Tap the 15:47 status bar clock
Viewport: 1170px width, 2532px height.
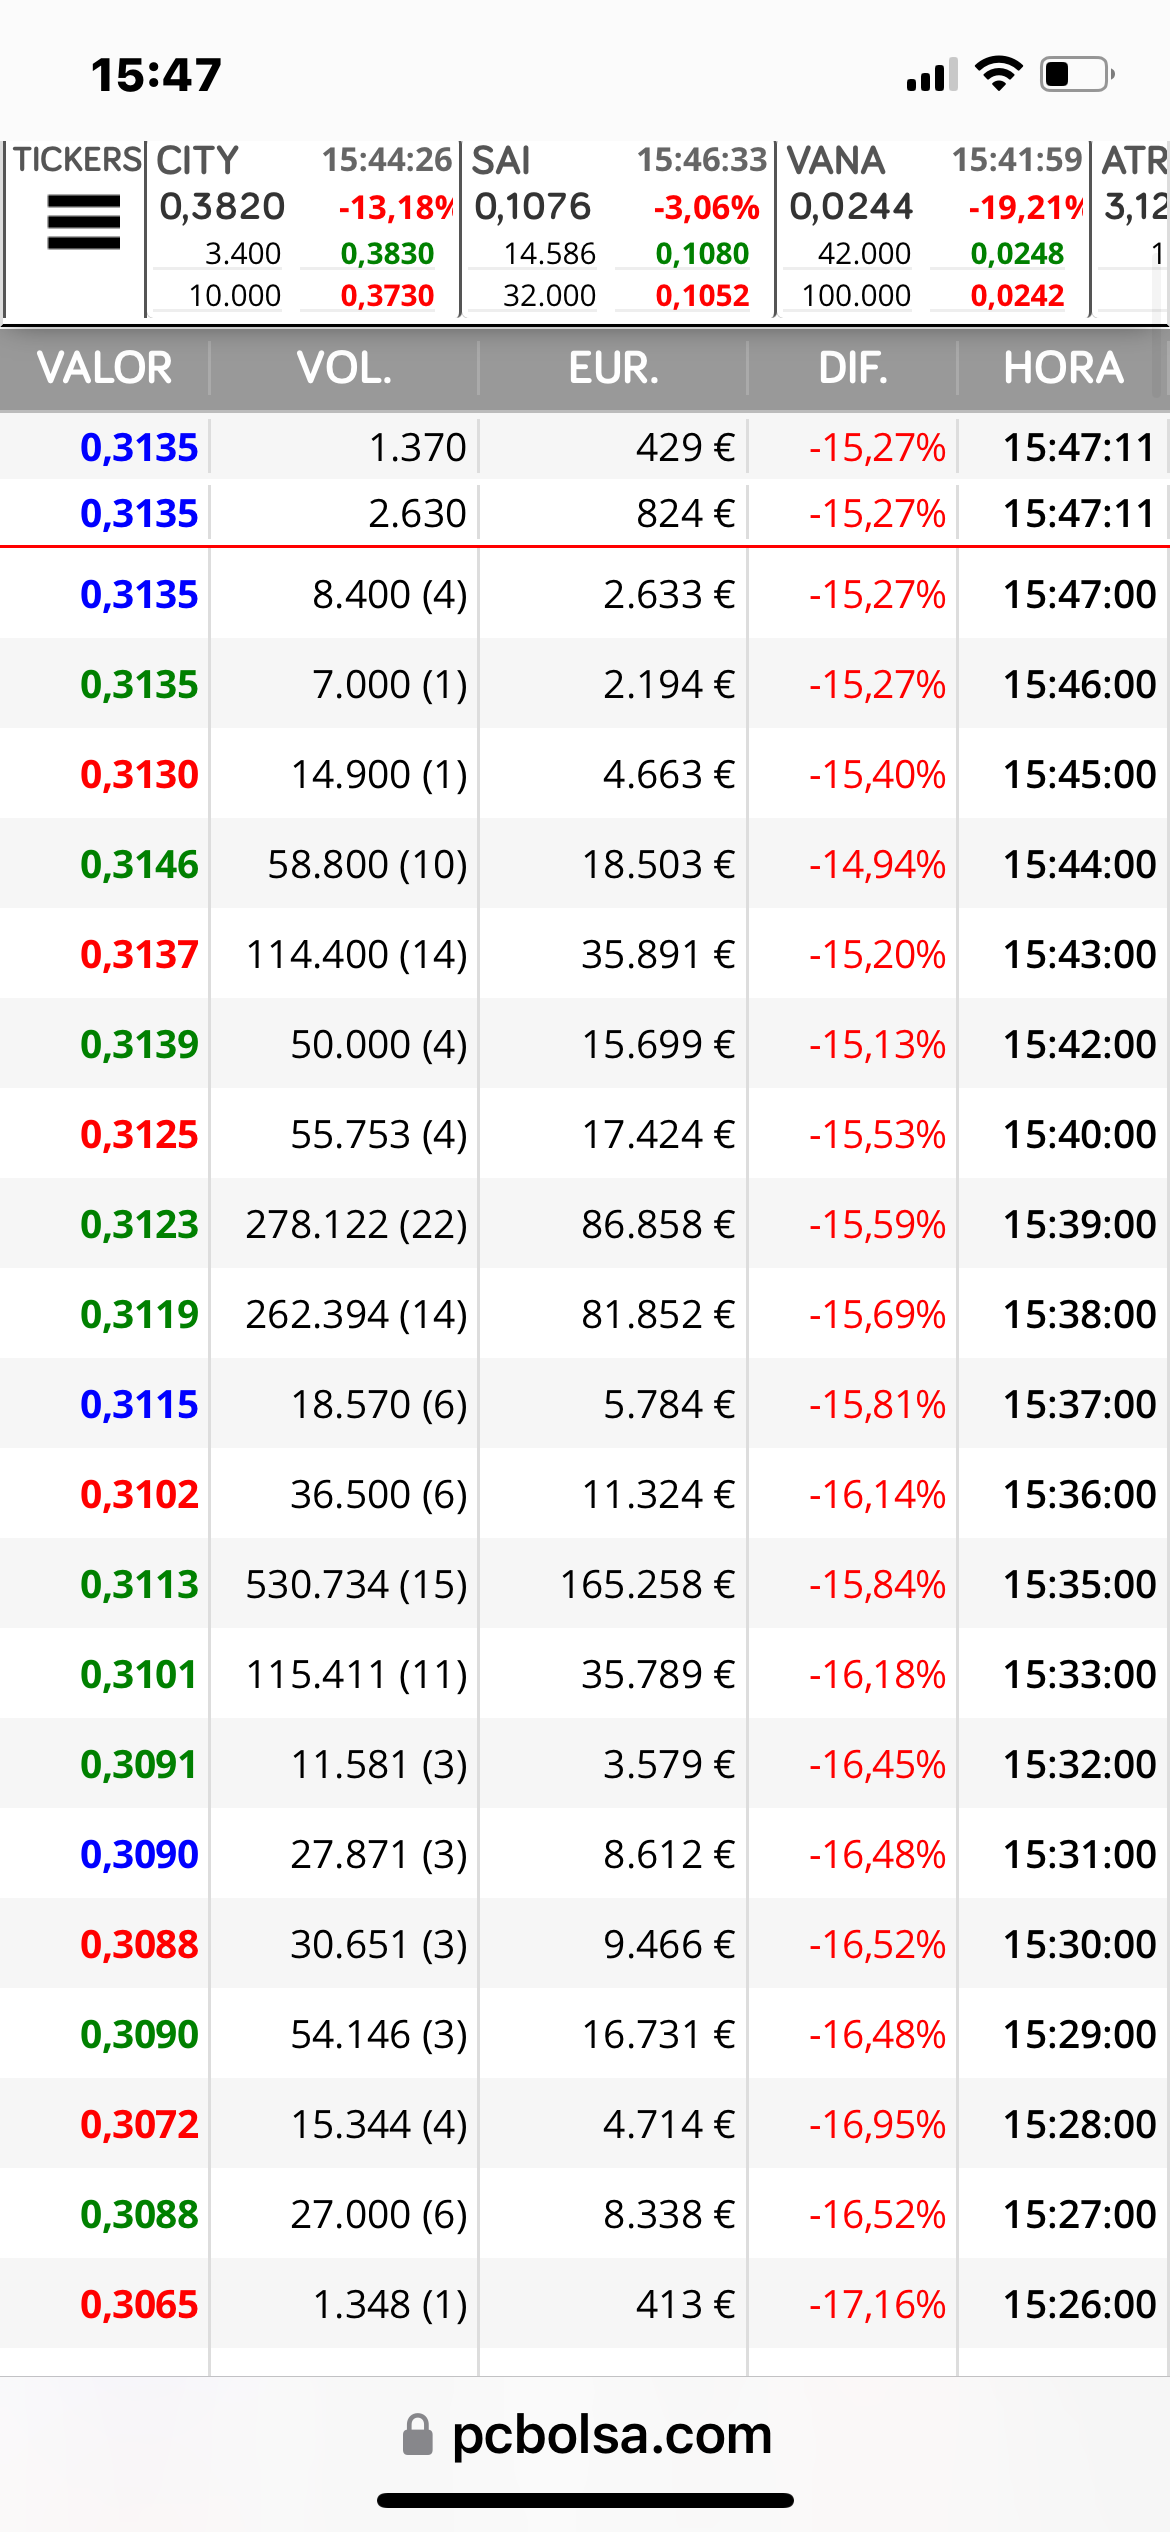click(156, 75)
